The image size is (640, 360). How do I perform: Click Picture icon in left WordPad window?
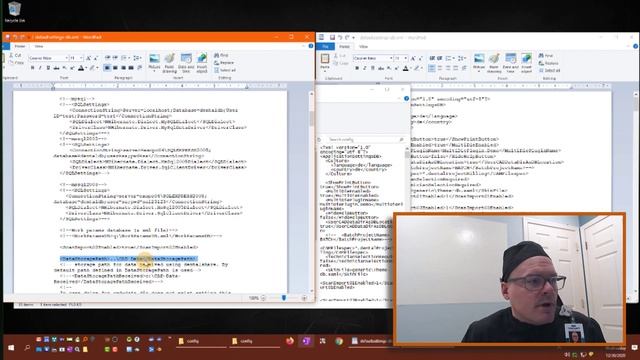click(x=154, y=62)
